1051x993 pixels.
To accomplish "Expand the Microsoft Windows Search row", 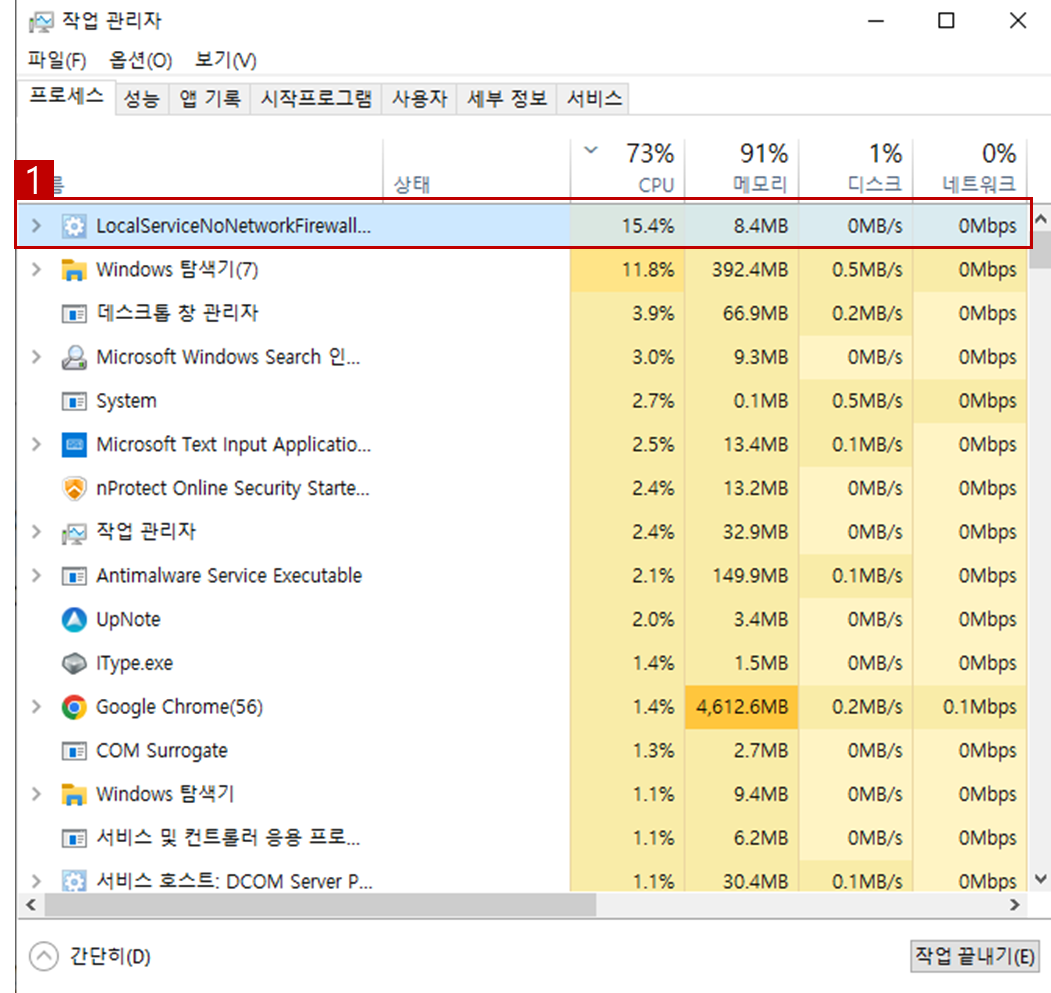I will [36, 357].
